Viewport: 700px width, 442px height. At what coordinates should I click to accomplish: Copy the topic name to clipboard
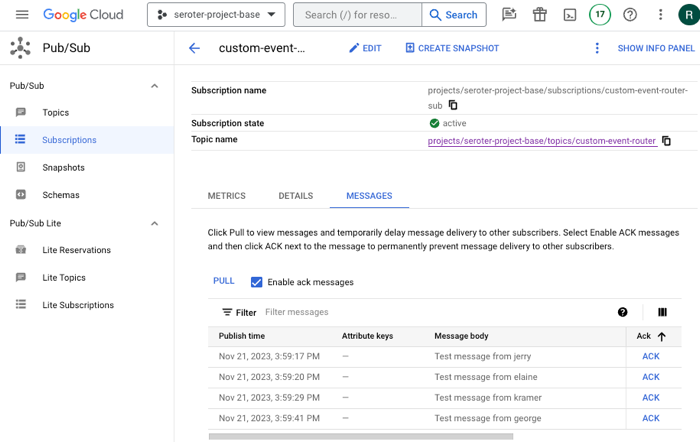coord(667,141)
